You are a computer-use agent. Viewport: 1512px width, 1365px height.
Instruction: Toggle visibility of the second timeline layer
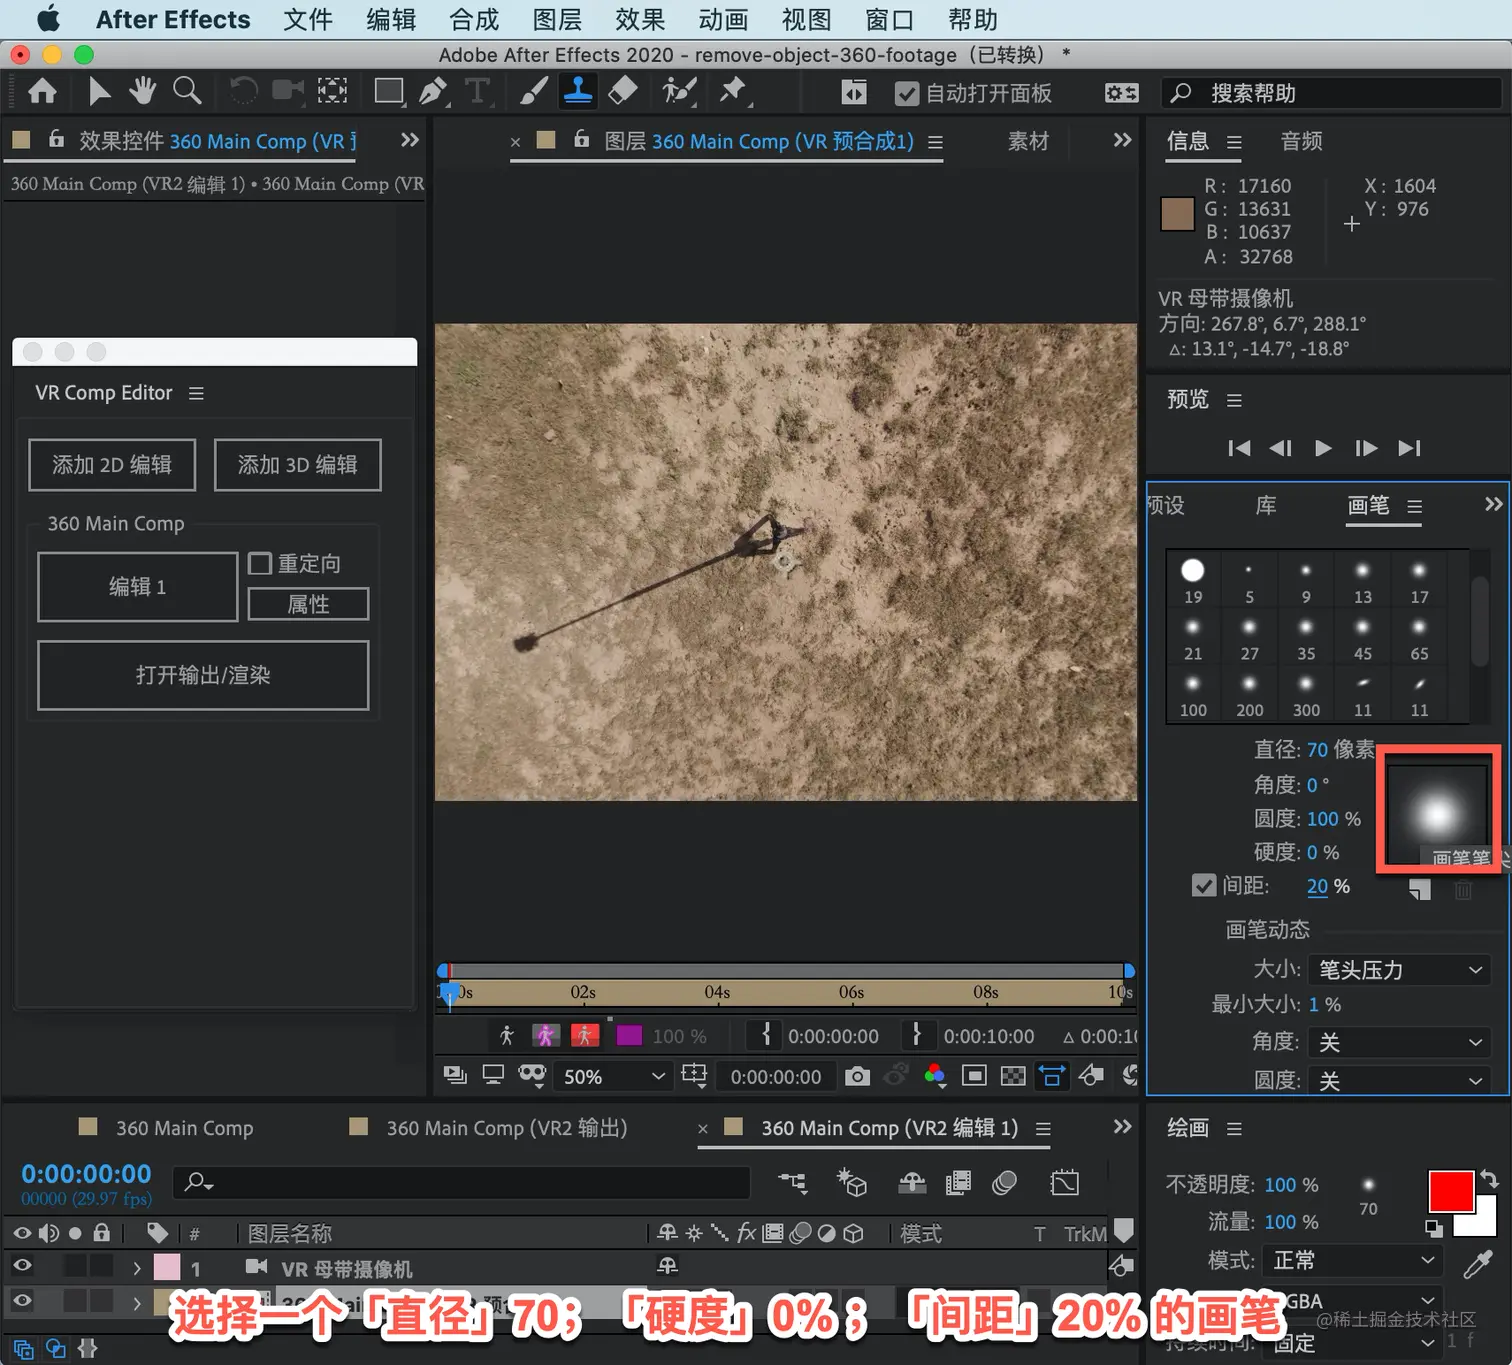click(x=22, y=1301)
